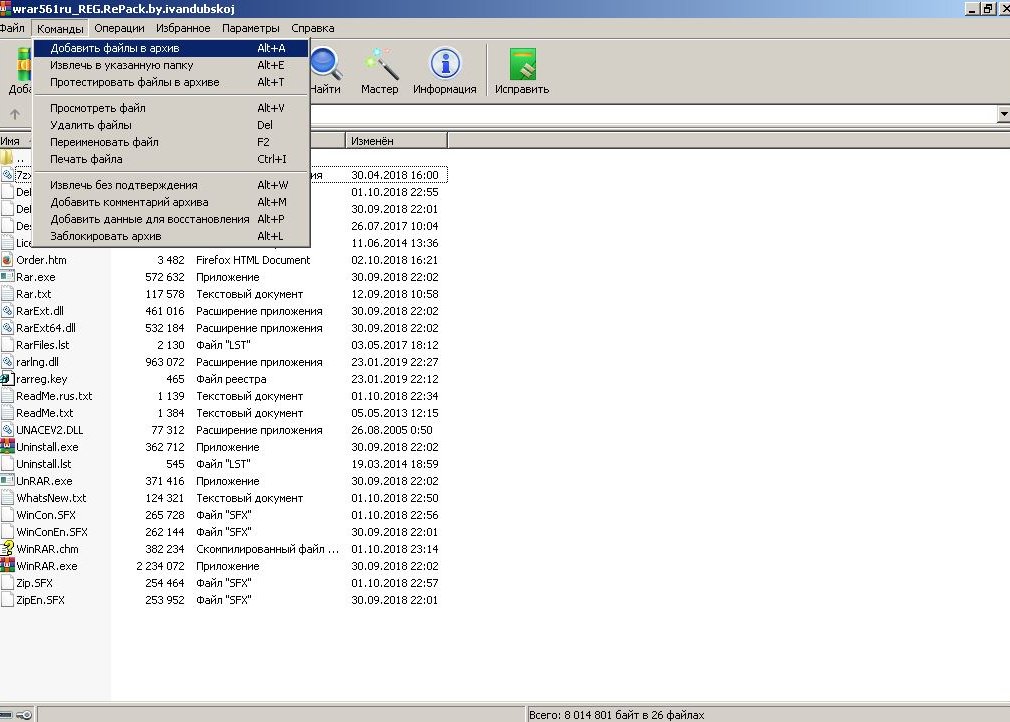1010x722 pixels.
Task: Open the Операции menu
Action: coord(119,28)
